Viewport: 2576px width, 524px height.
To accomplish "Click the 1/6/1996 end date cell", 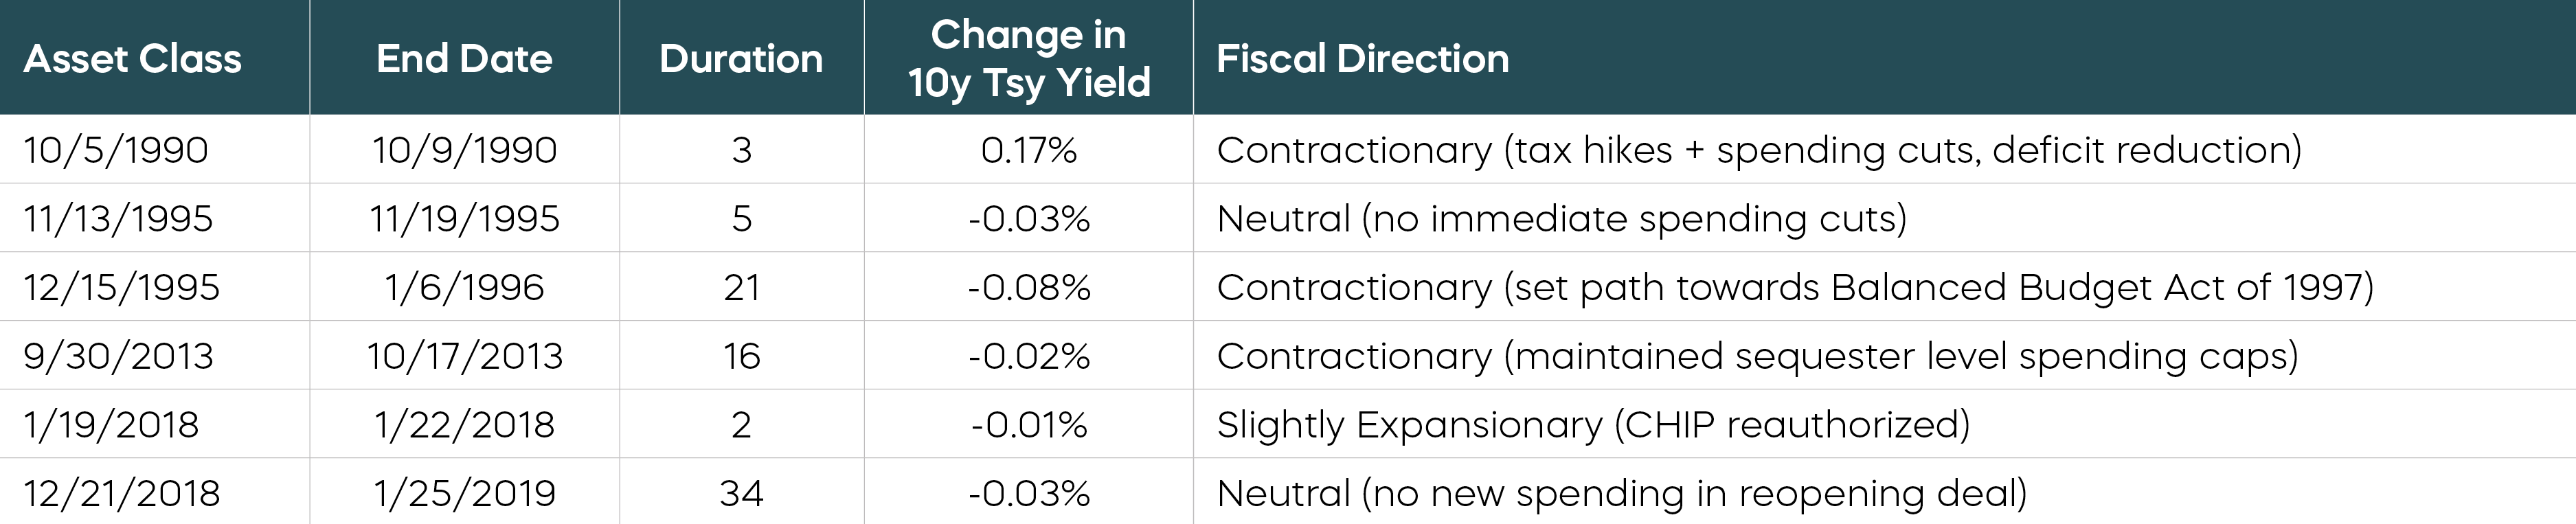I will pyautogui.click(x=464, y=287).
